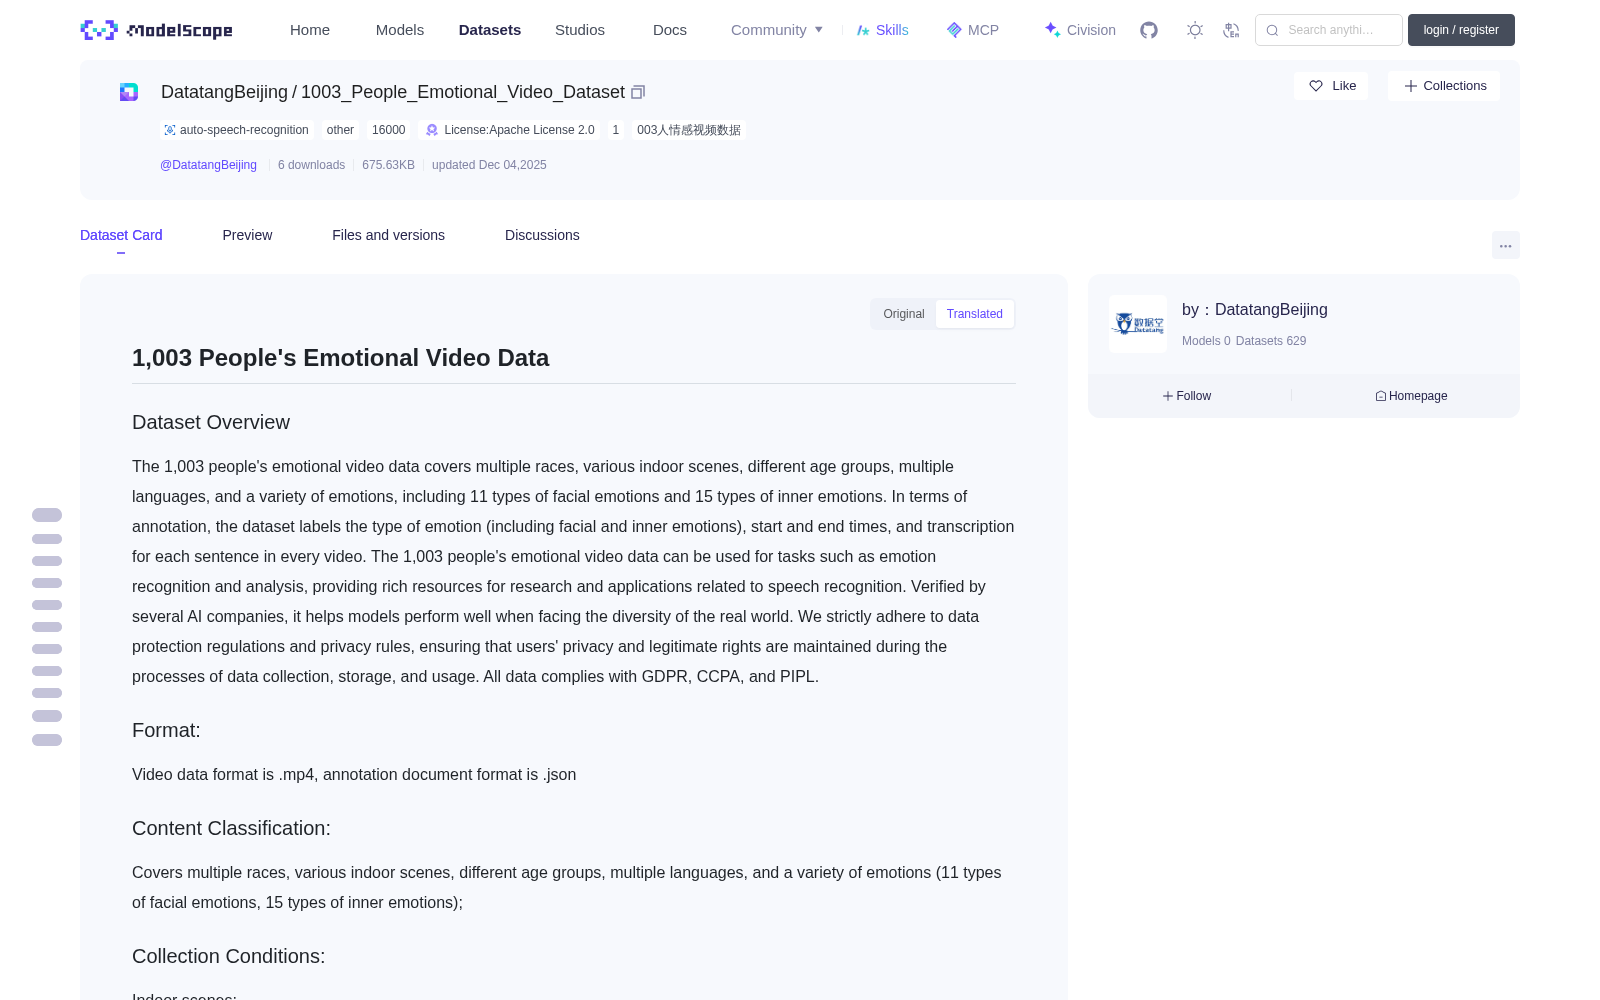Image resolution: width=1600 pixels, height=1000 pixels.
Task: Visit the DatatangBeijing Homepage
Action: [1411, 396]
